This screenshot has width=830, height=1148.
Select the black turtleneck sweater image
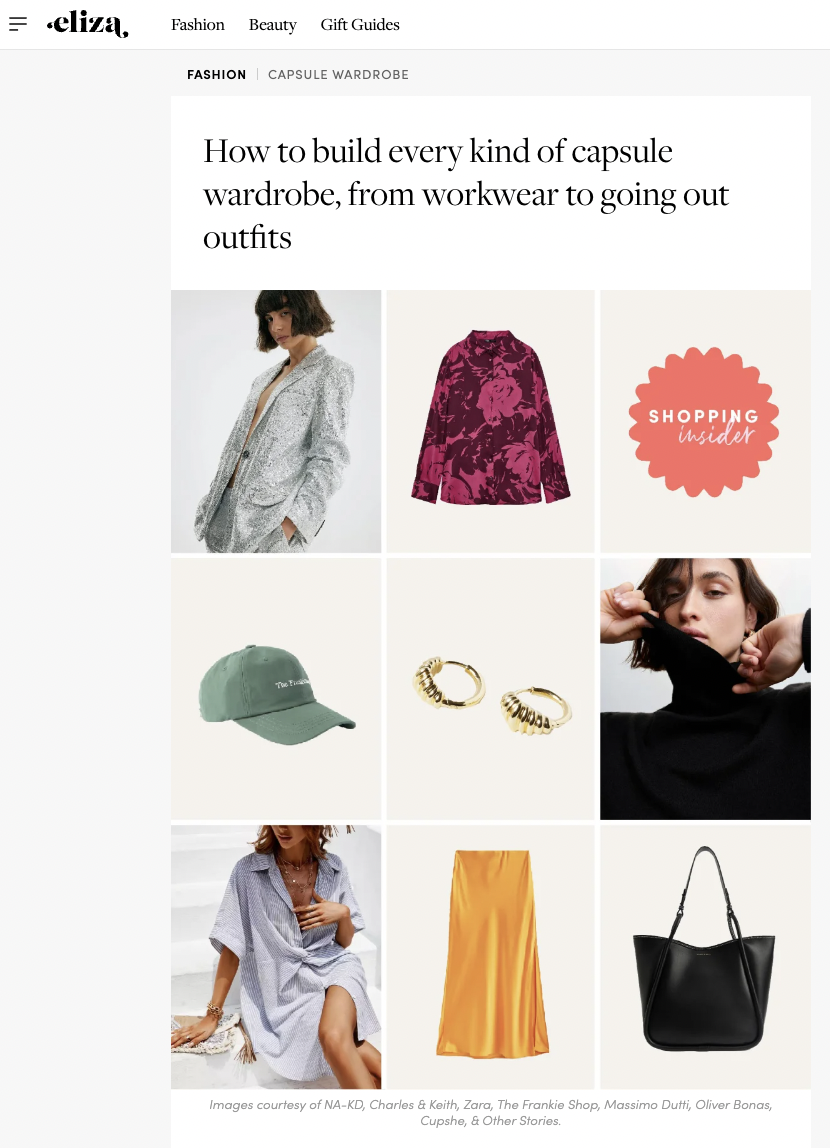(x=706, y=689)
